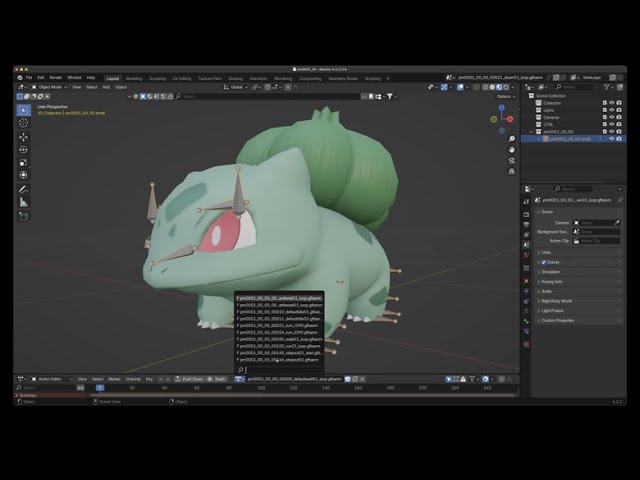Open the Edit menu
Viewport: 640px width, 480px height.
tap(41, 78)
